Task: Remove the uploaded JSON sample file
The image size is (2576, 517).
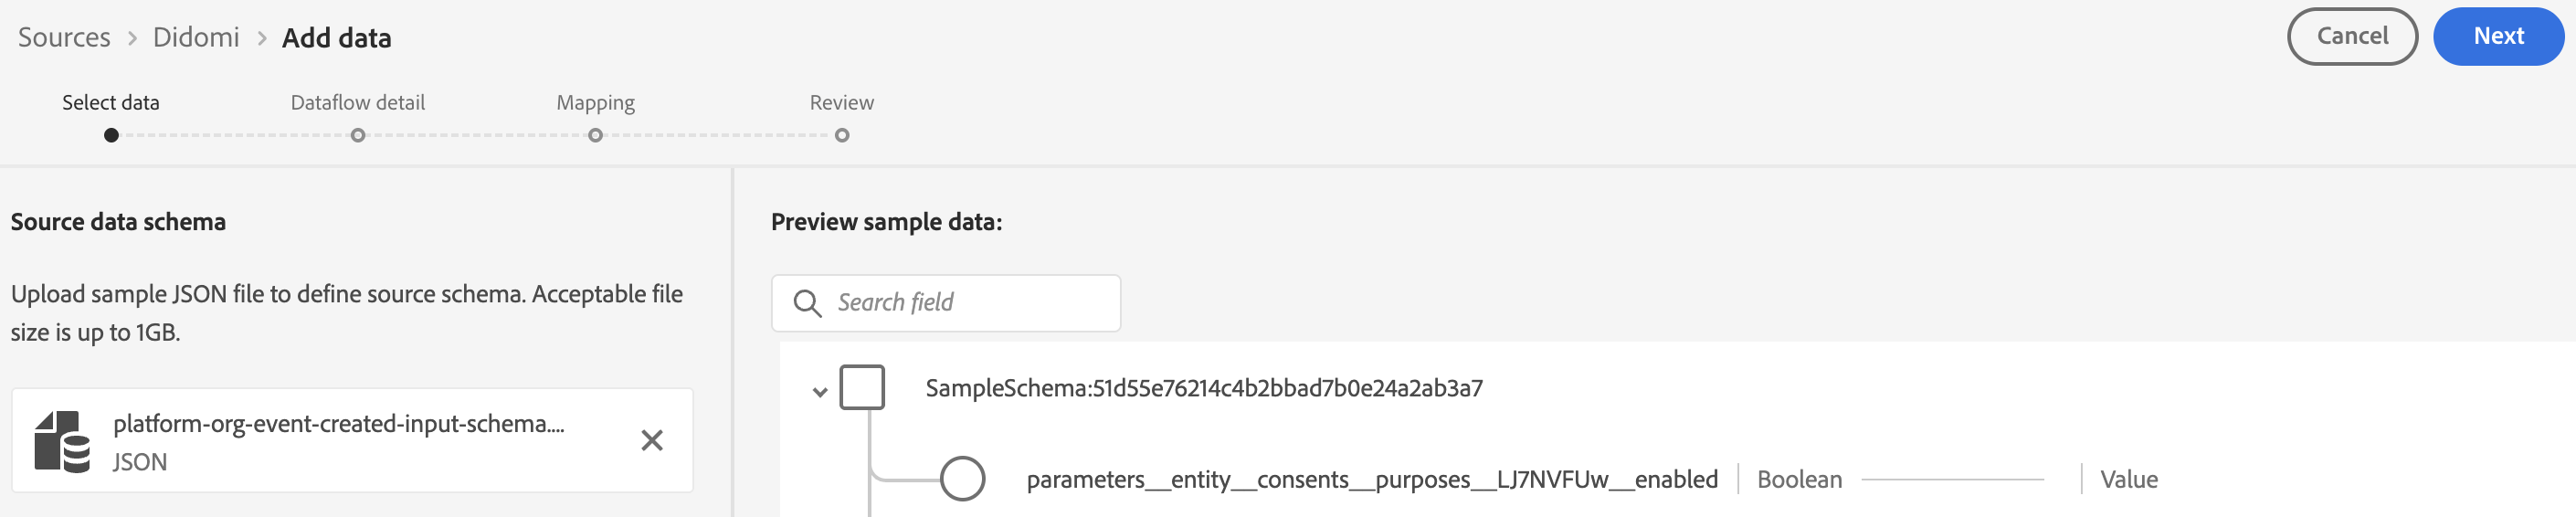Action: tap(651, 440)
